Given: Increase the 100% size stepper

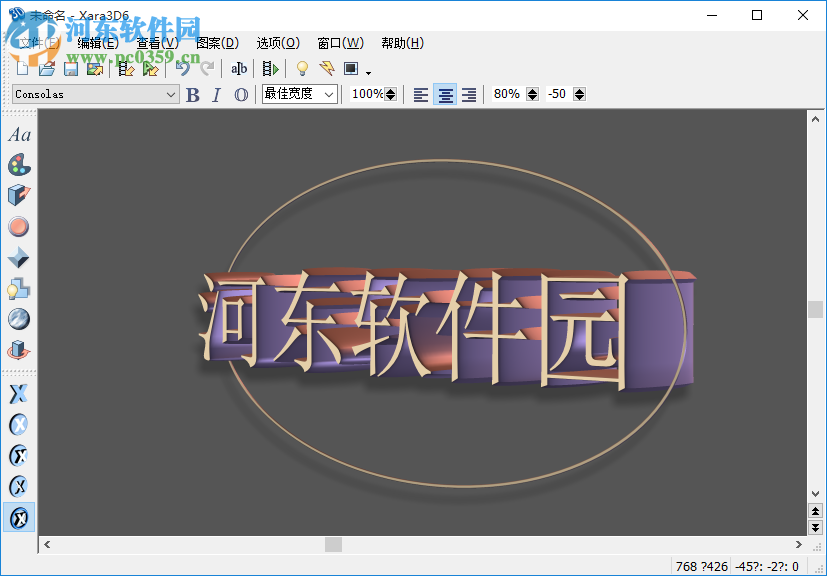Looking at the screenshot, I should coord(390,90).
